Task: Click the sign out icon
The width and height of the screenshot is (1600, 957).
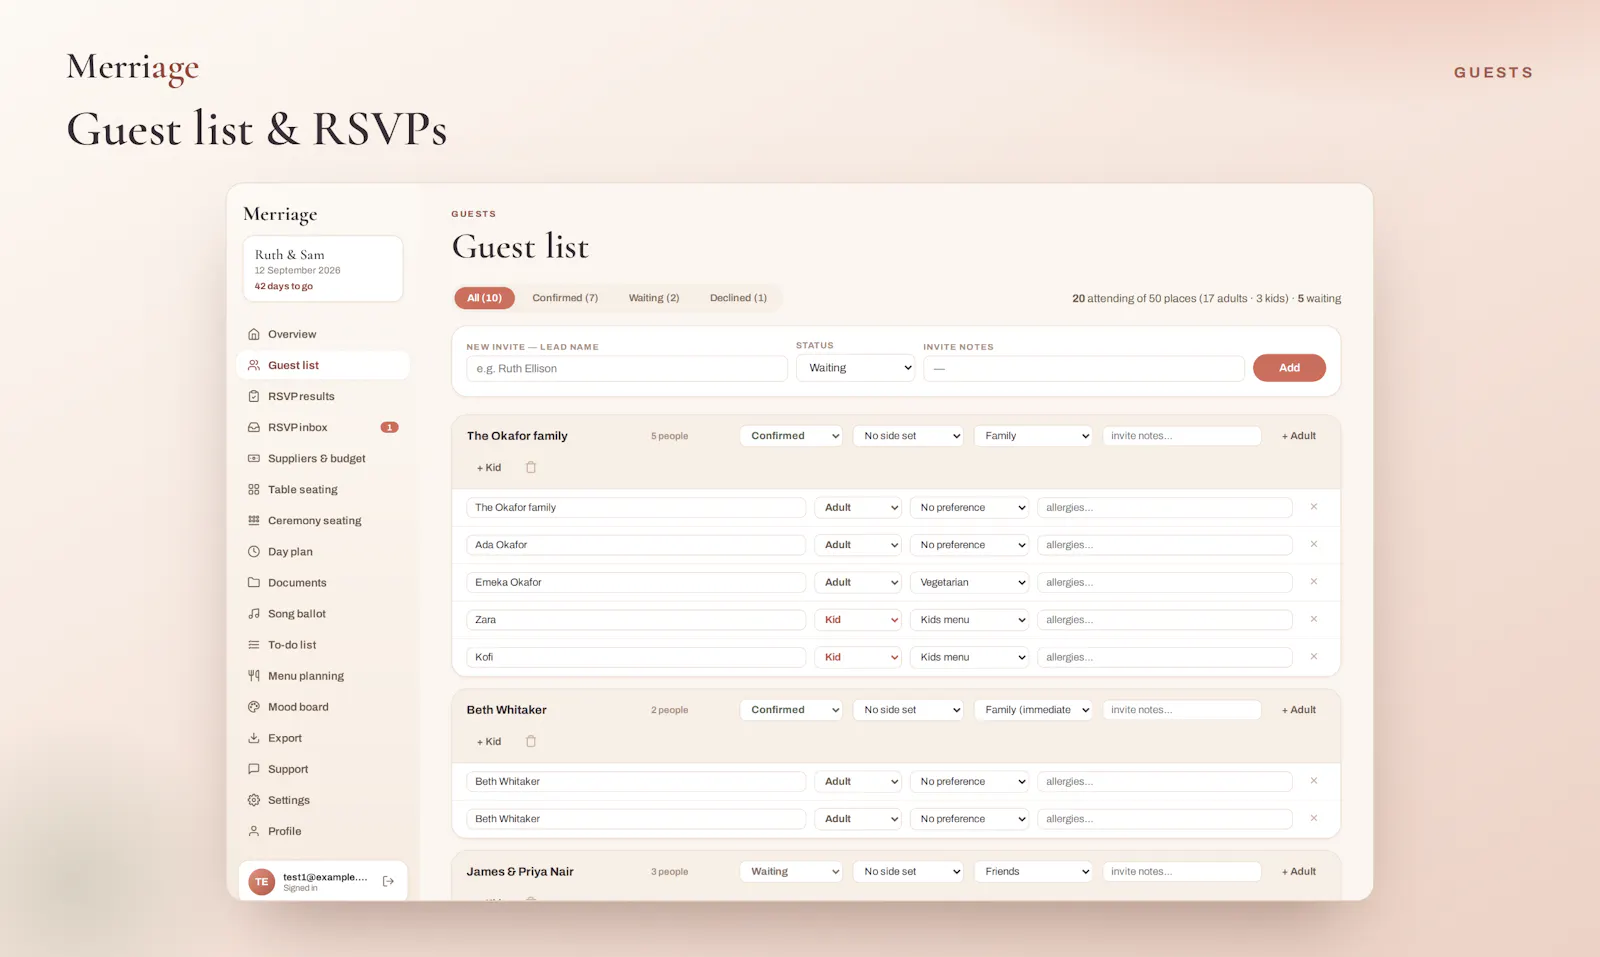Action: click(388, 881)
